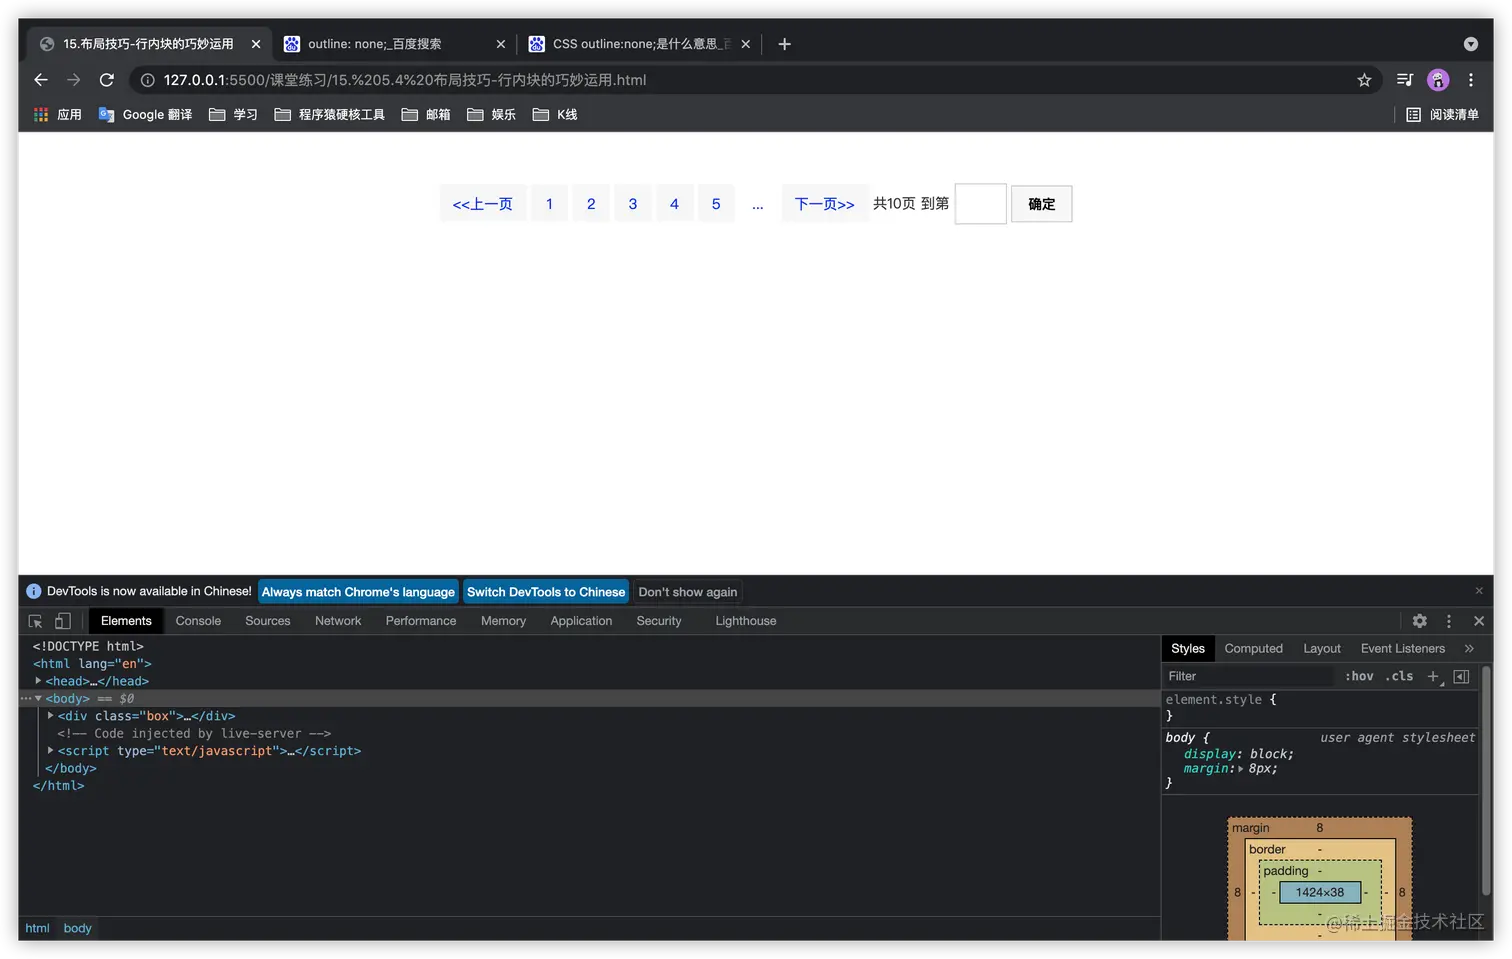Open the K线 bookmark folder
Viewport: 1512px width, 959px height.
point(555,115)
